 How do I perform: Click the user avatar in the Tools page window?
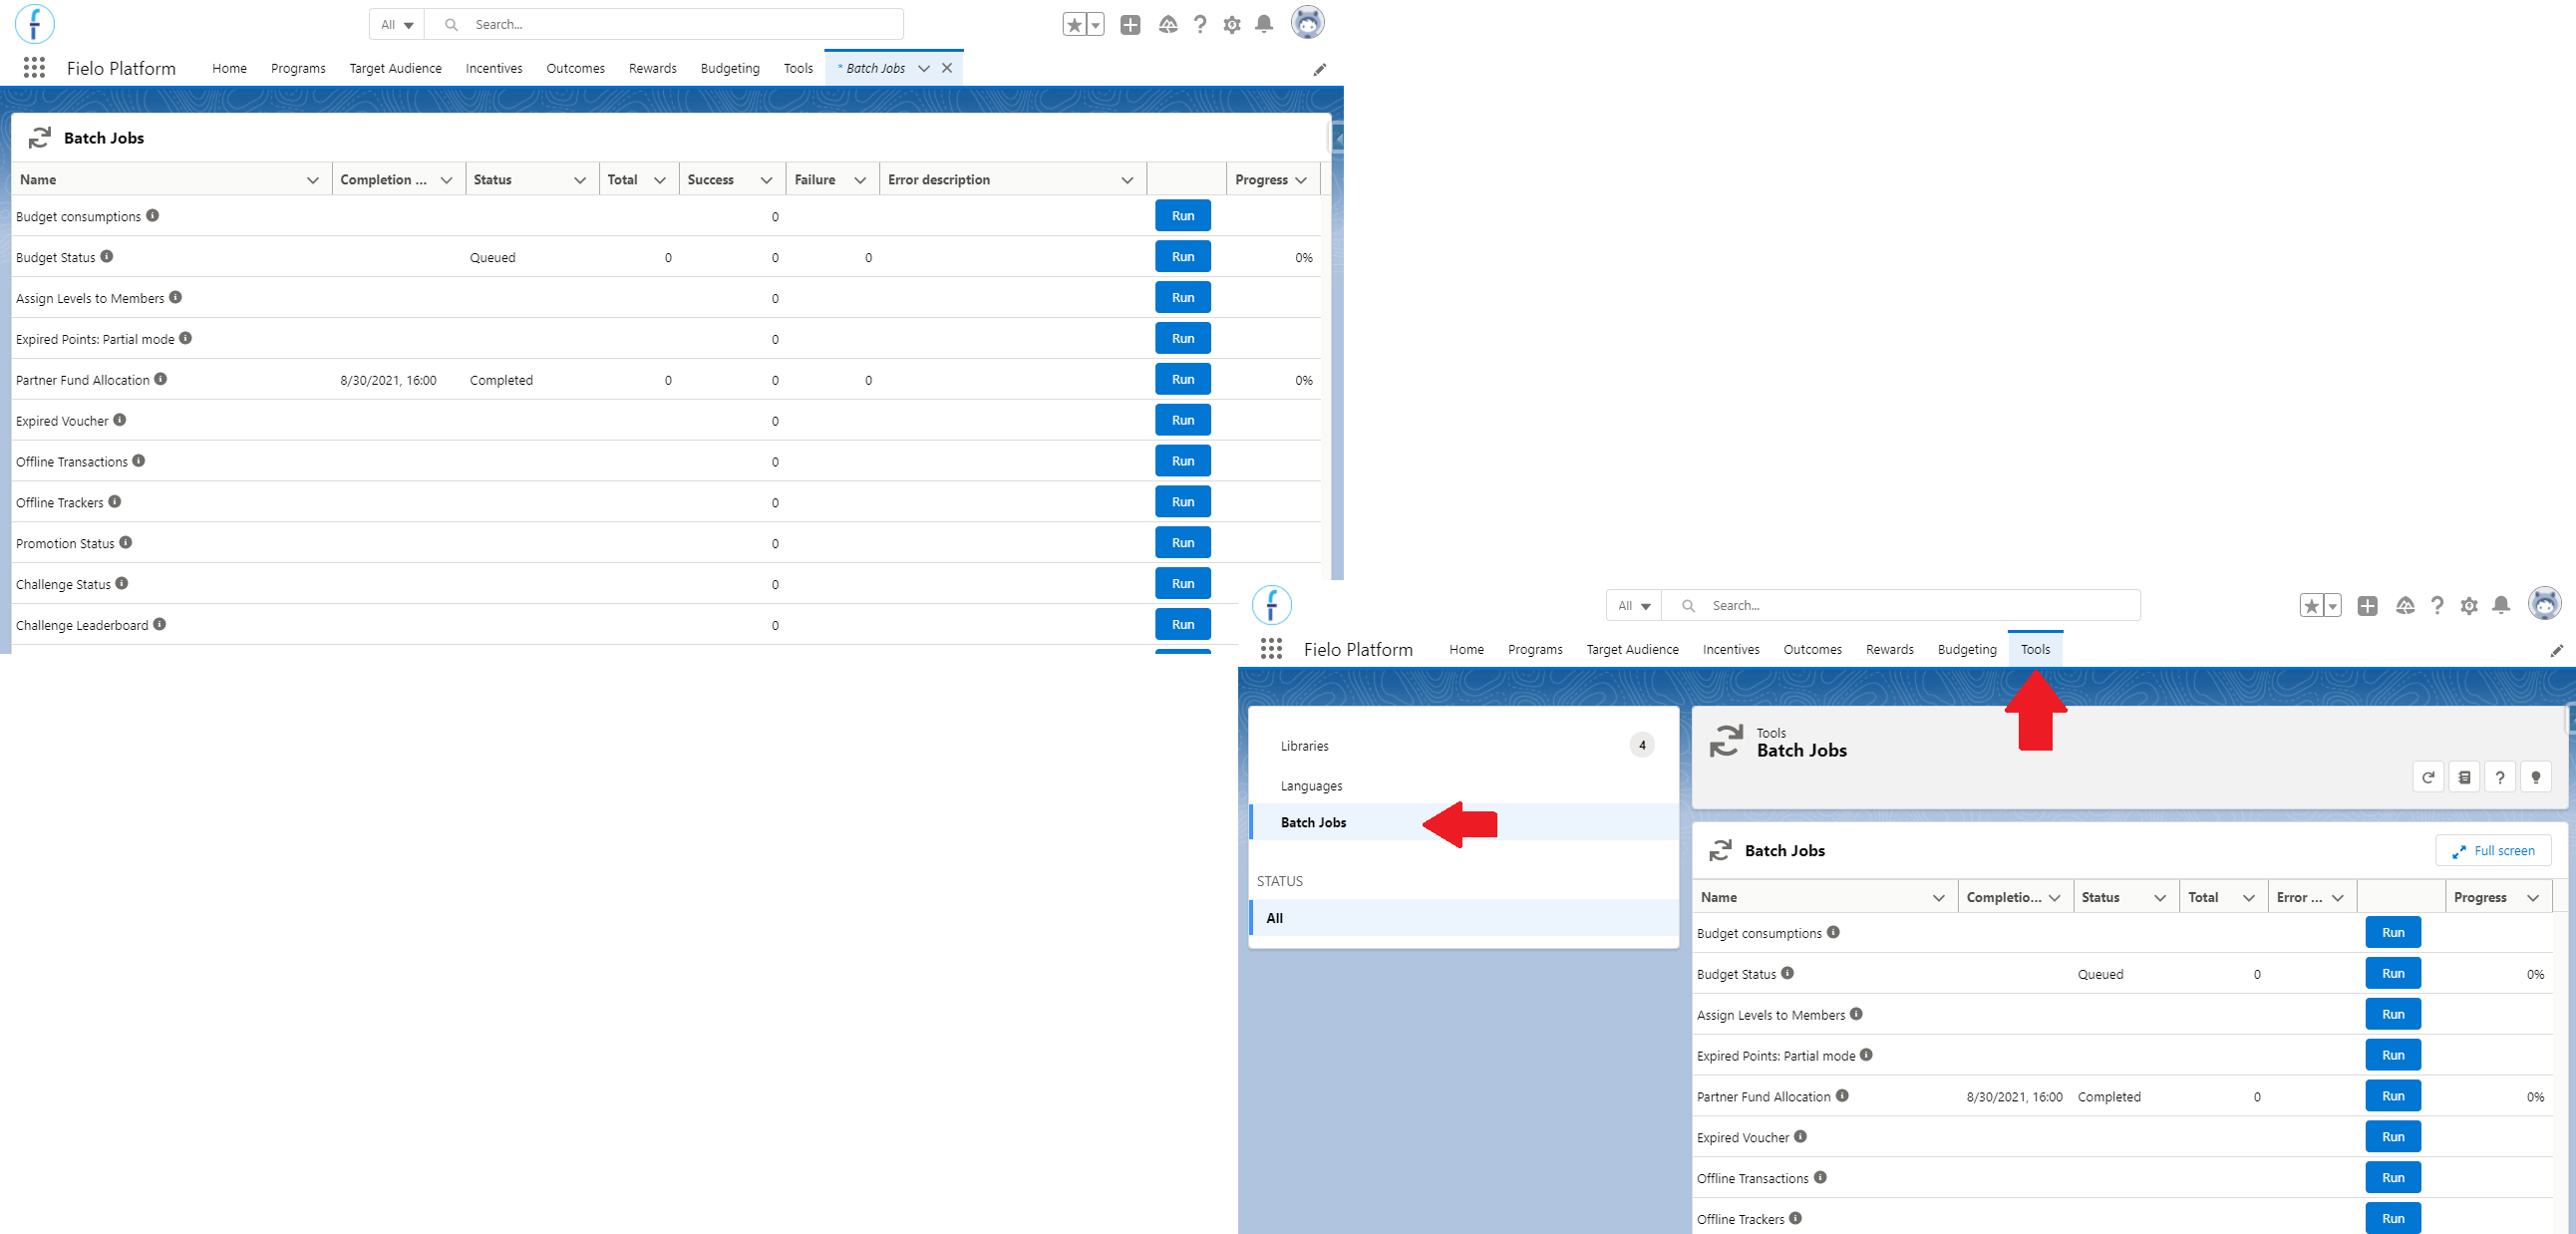click(x=2545, y=603)
